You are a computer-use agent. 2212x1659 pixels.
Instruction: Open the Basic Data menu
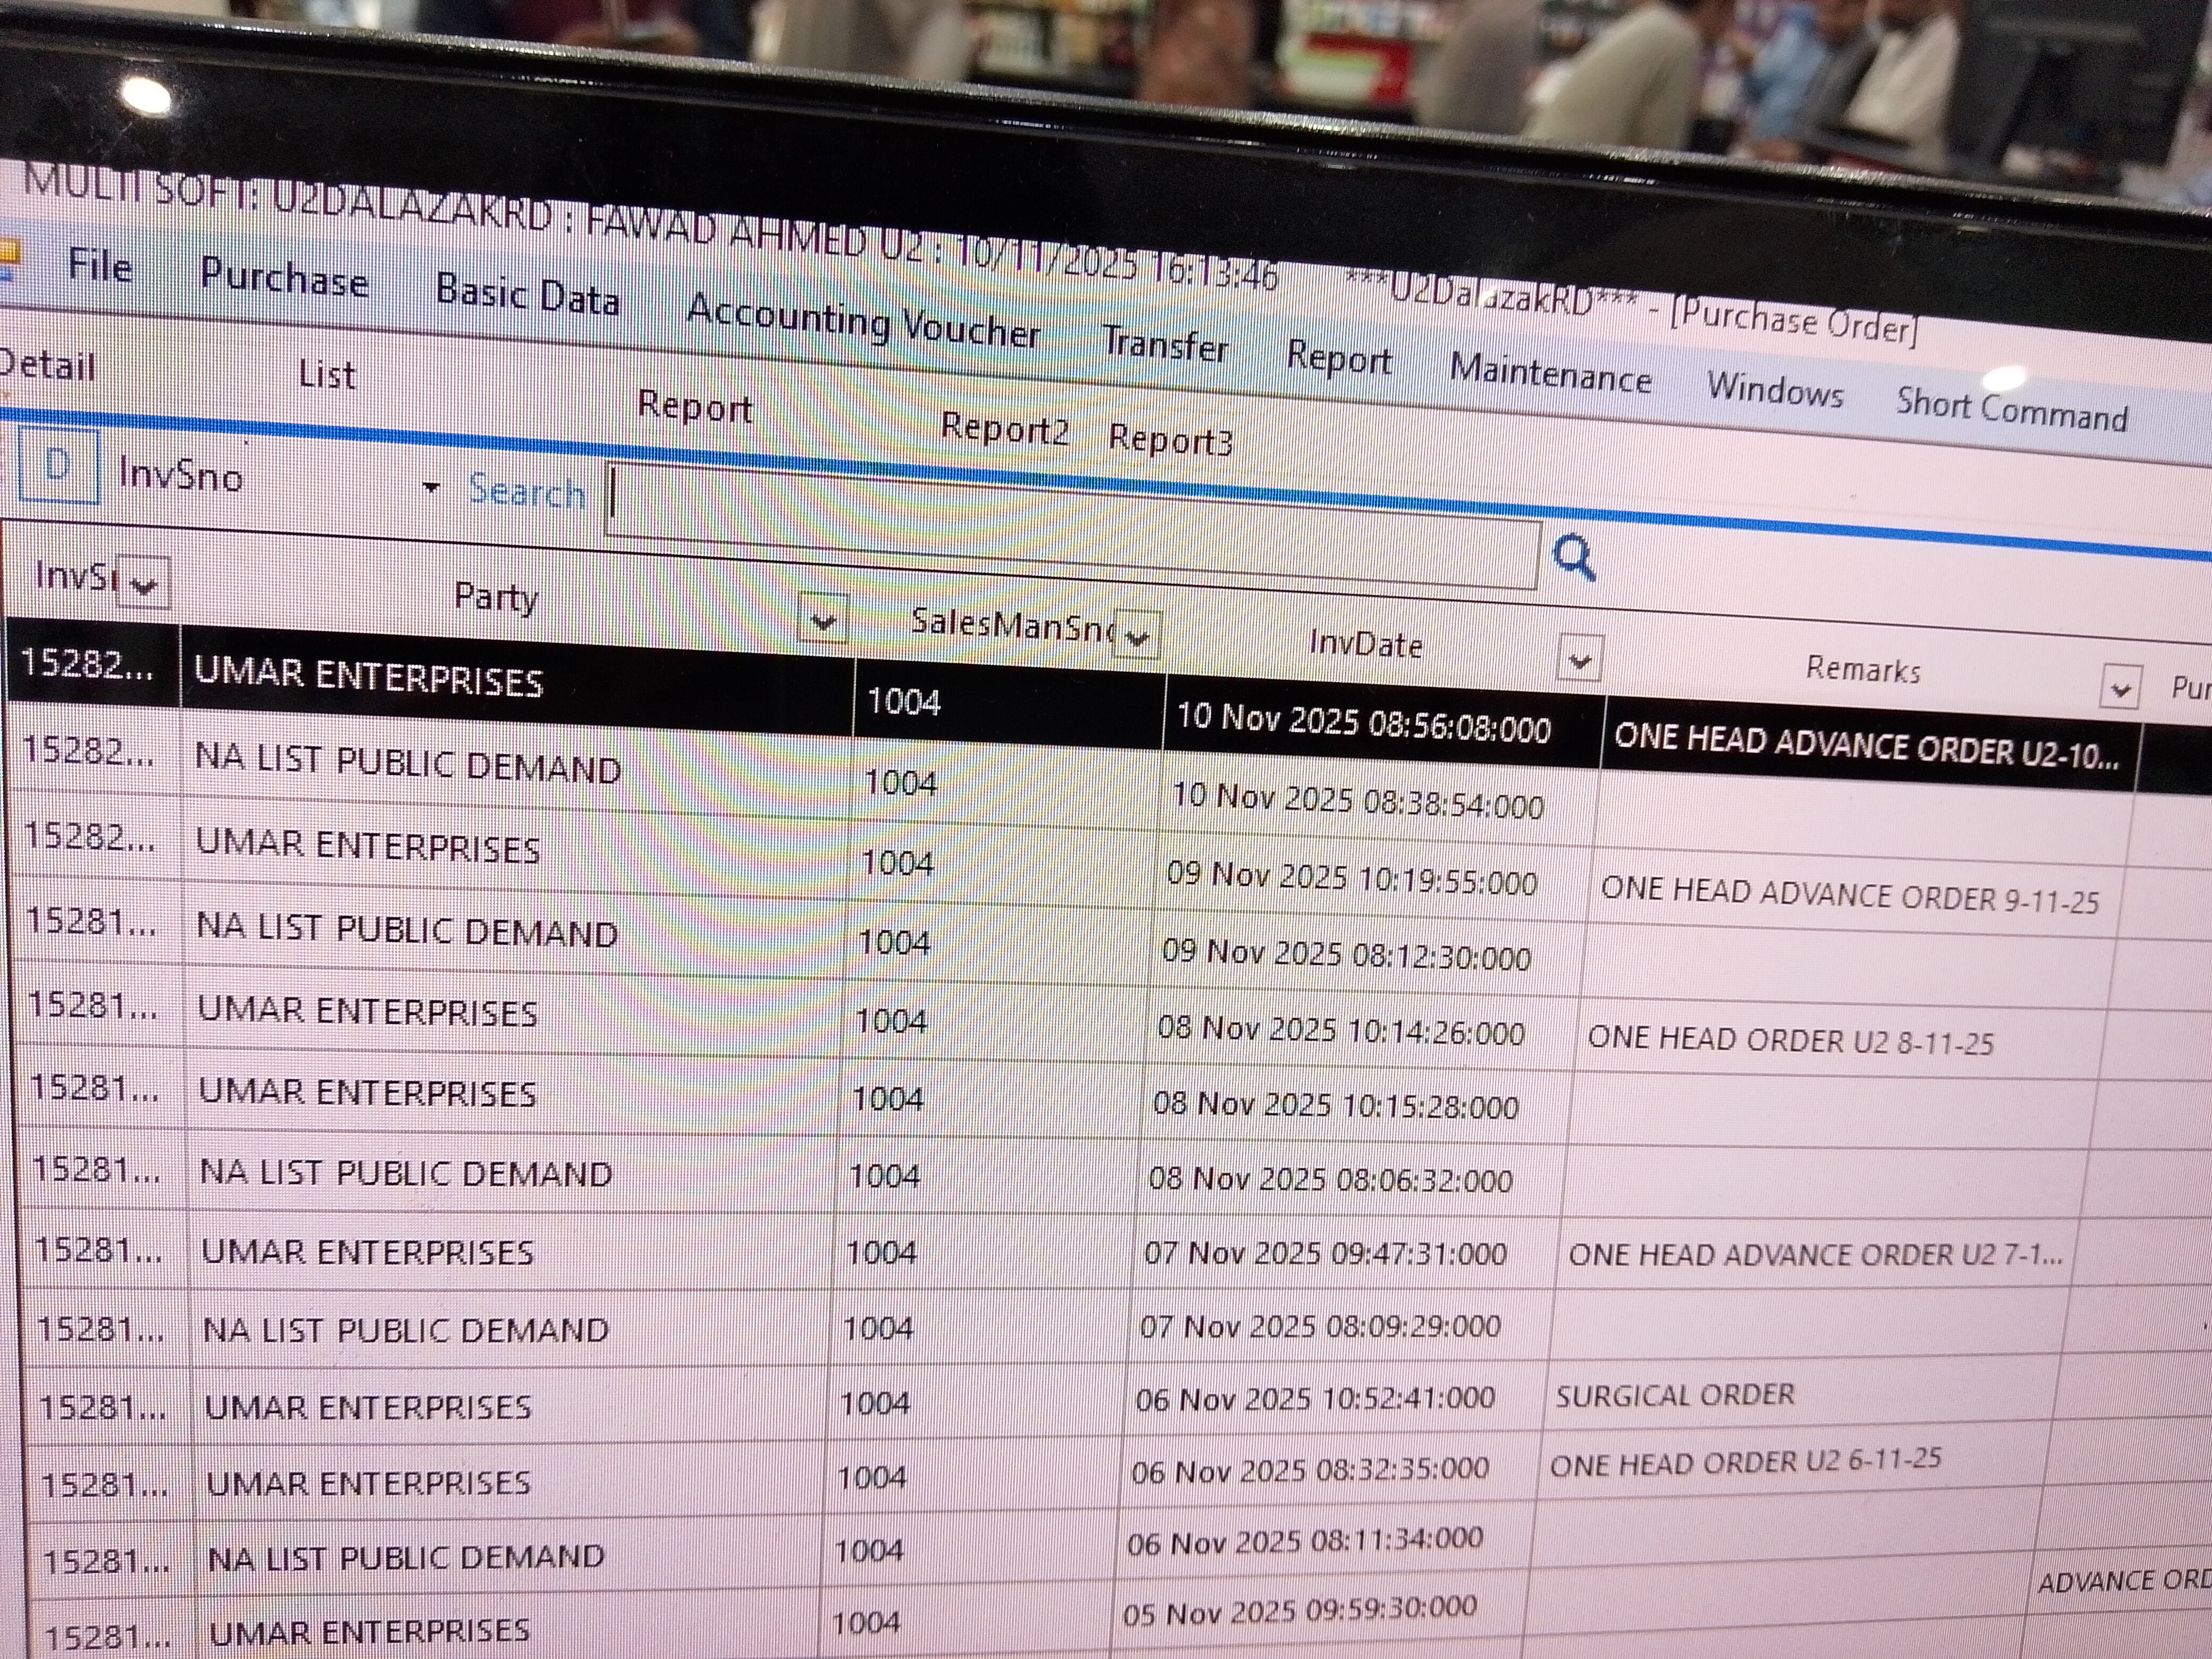click(x=527, y=295)
